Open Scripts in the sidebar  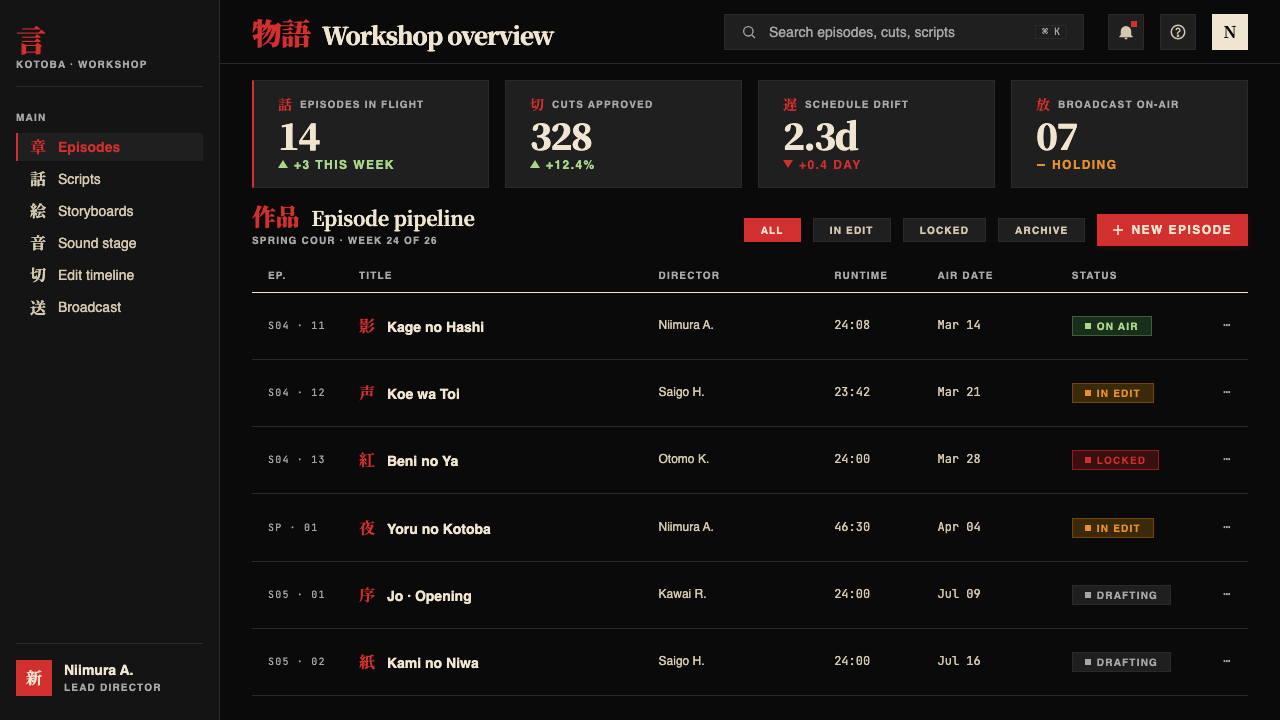click(x=110, y=179)
